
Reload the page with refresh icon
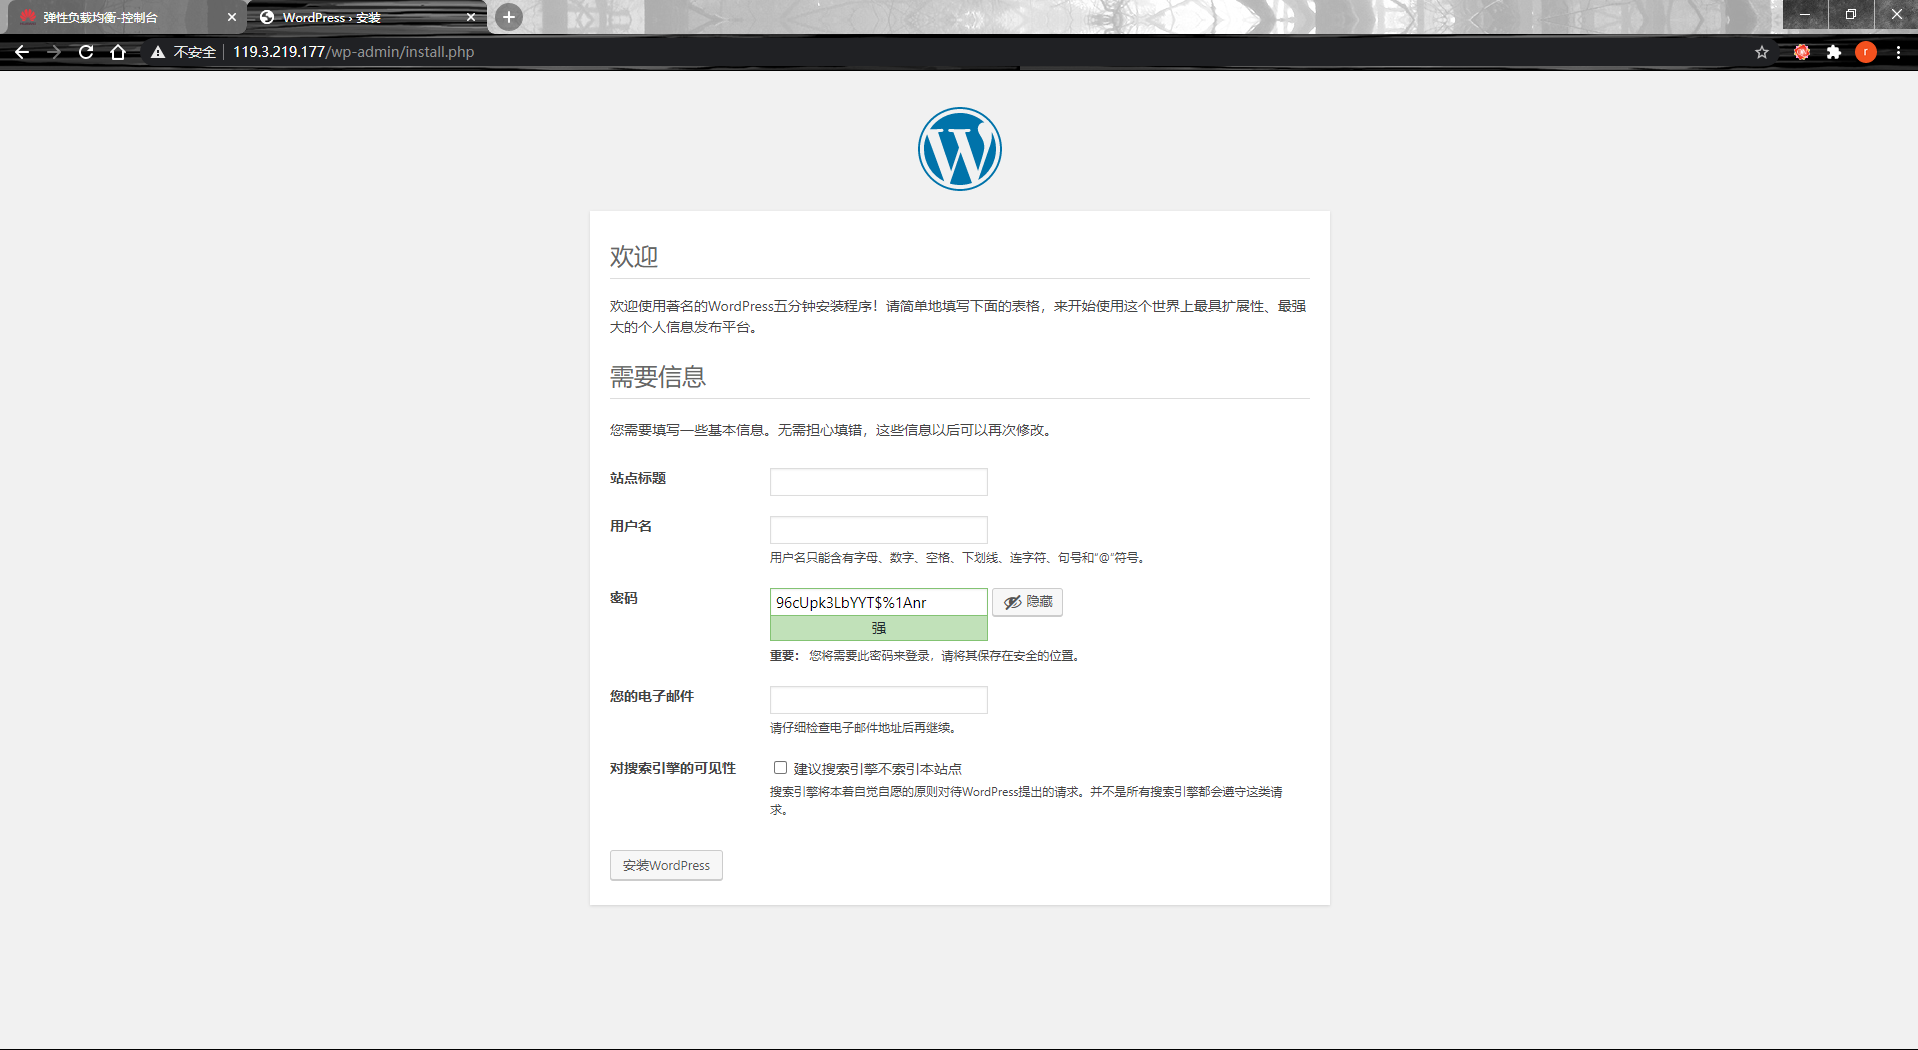[86, 52]
